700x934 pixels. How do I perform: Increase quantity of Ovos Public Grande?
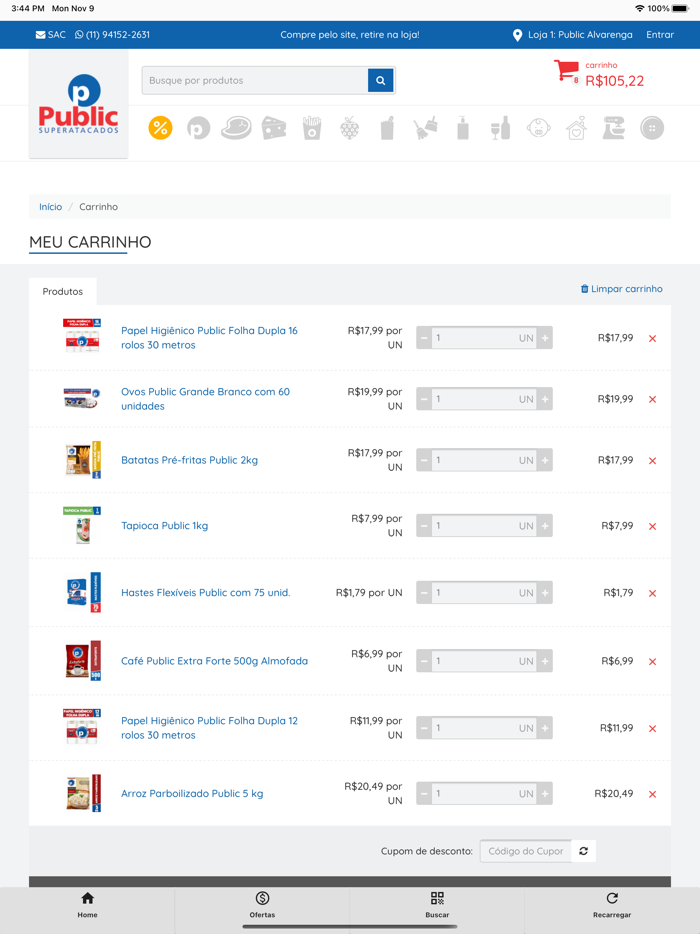click(545, 399)
